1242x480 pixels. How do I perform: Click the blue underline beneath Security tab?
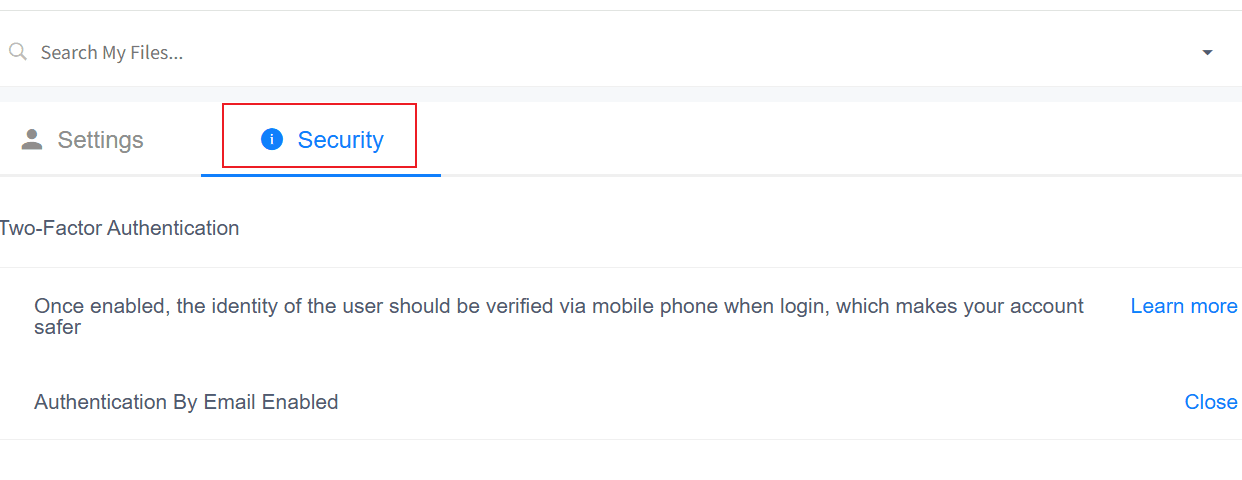[320, 175]
